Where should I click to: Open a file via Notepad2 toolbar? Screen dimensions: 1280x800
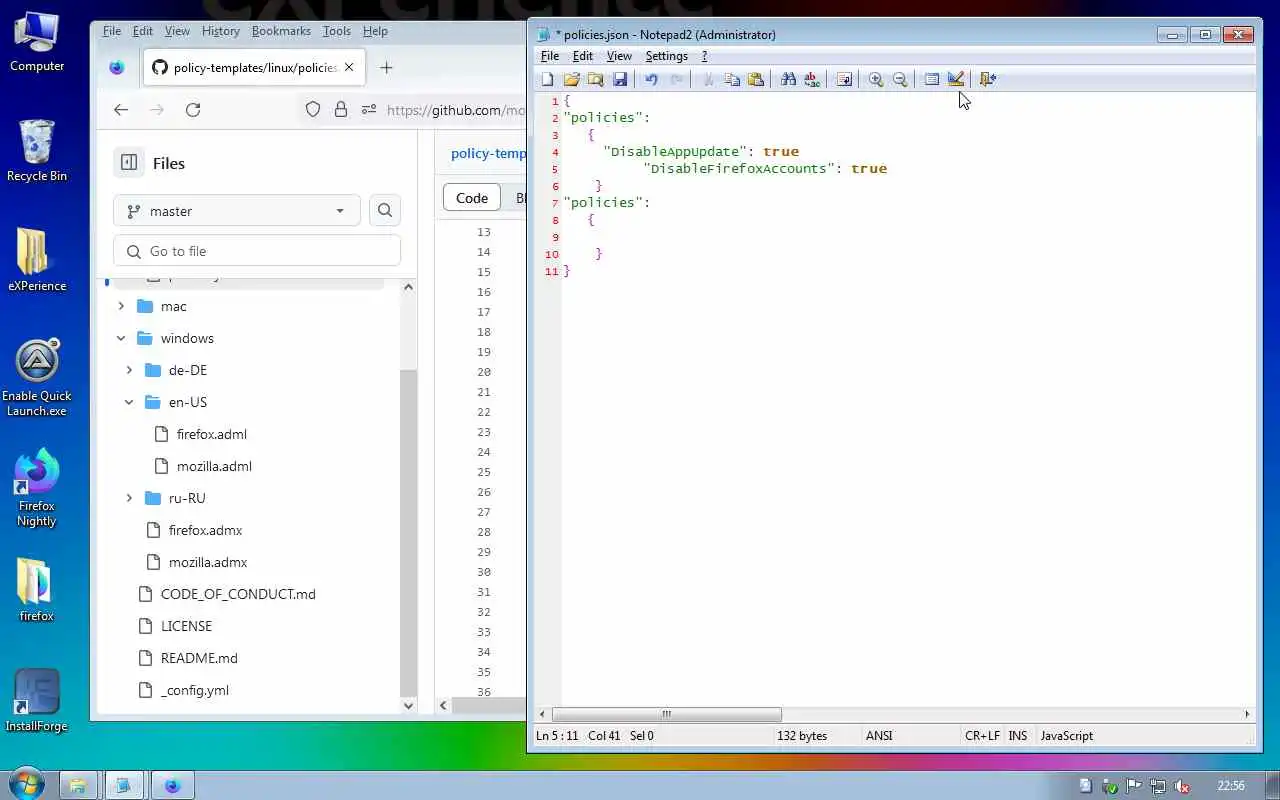point(571,79)
